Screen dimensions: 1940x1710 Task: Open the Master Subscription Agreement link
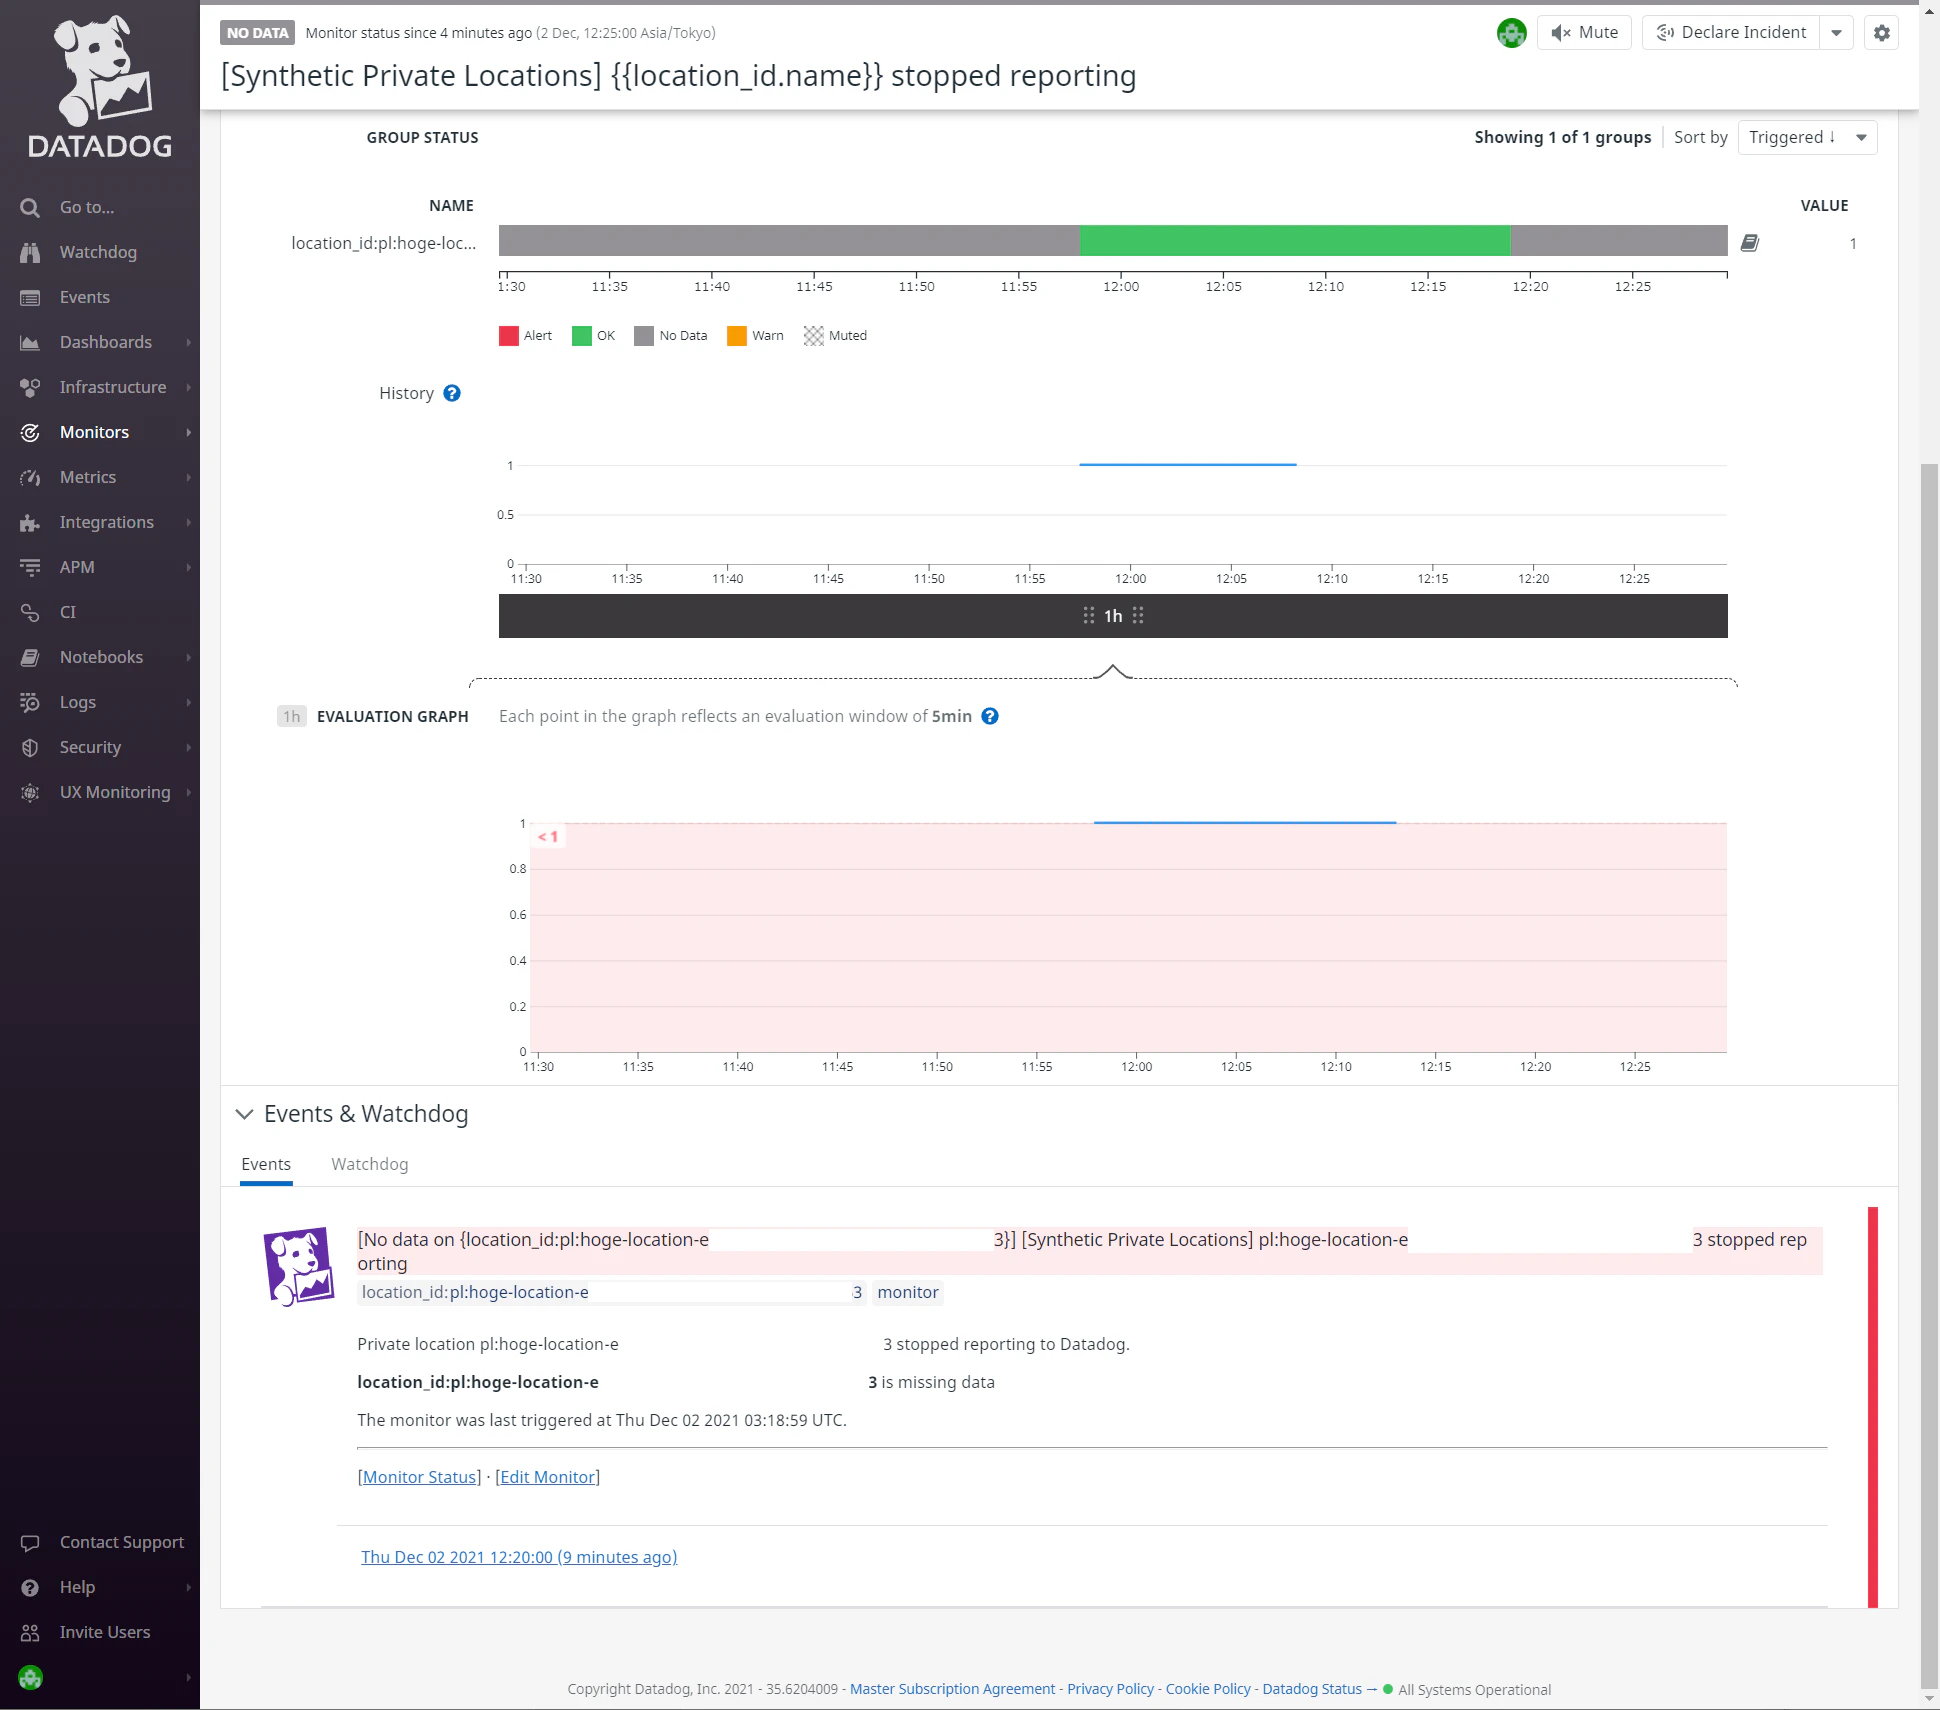(x=952, y=1689)
